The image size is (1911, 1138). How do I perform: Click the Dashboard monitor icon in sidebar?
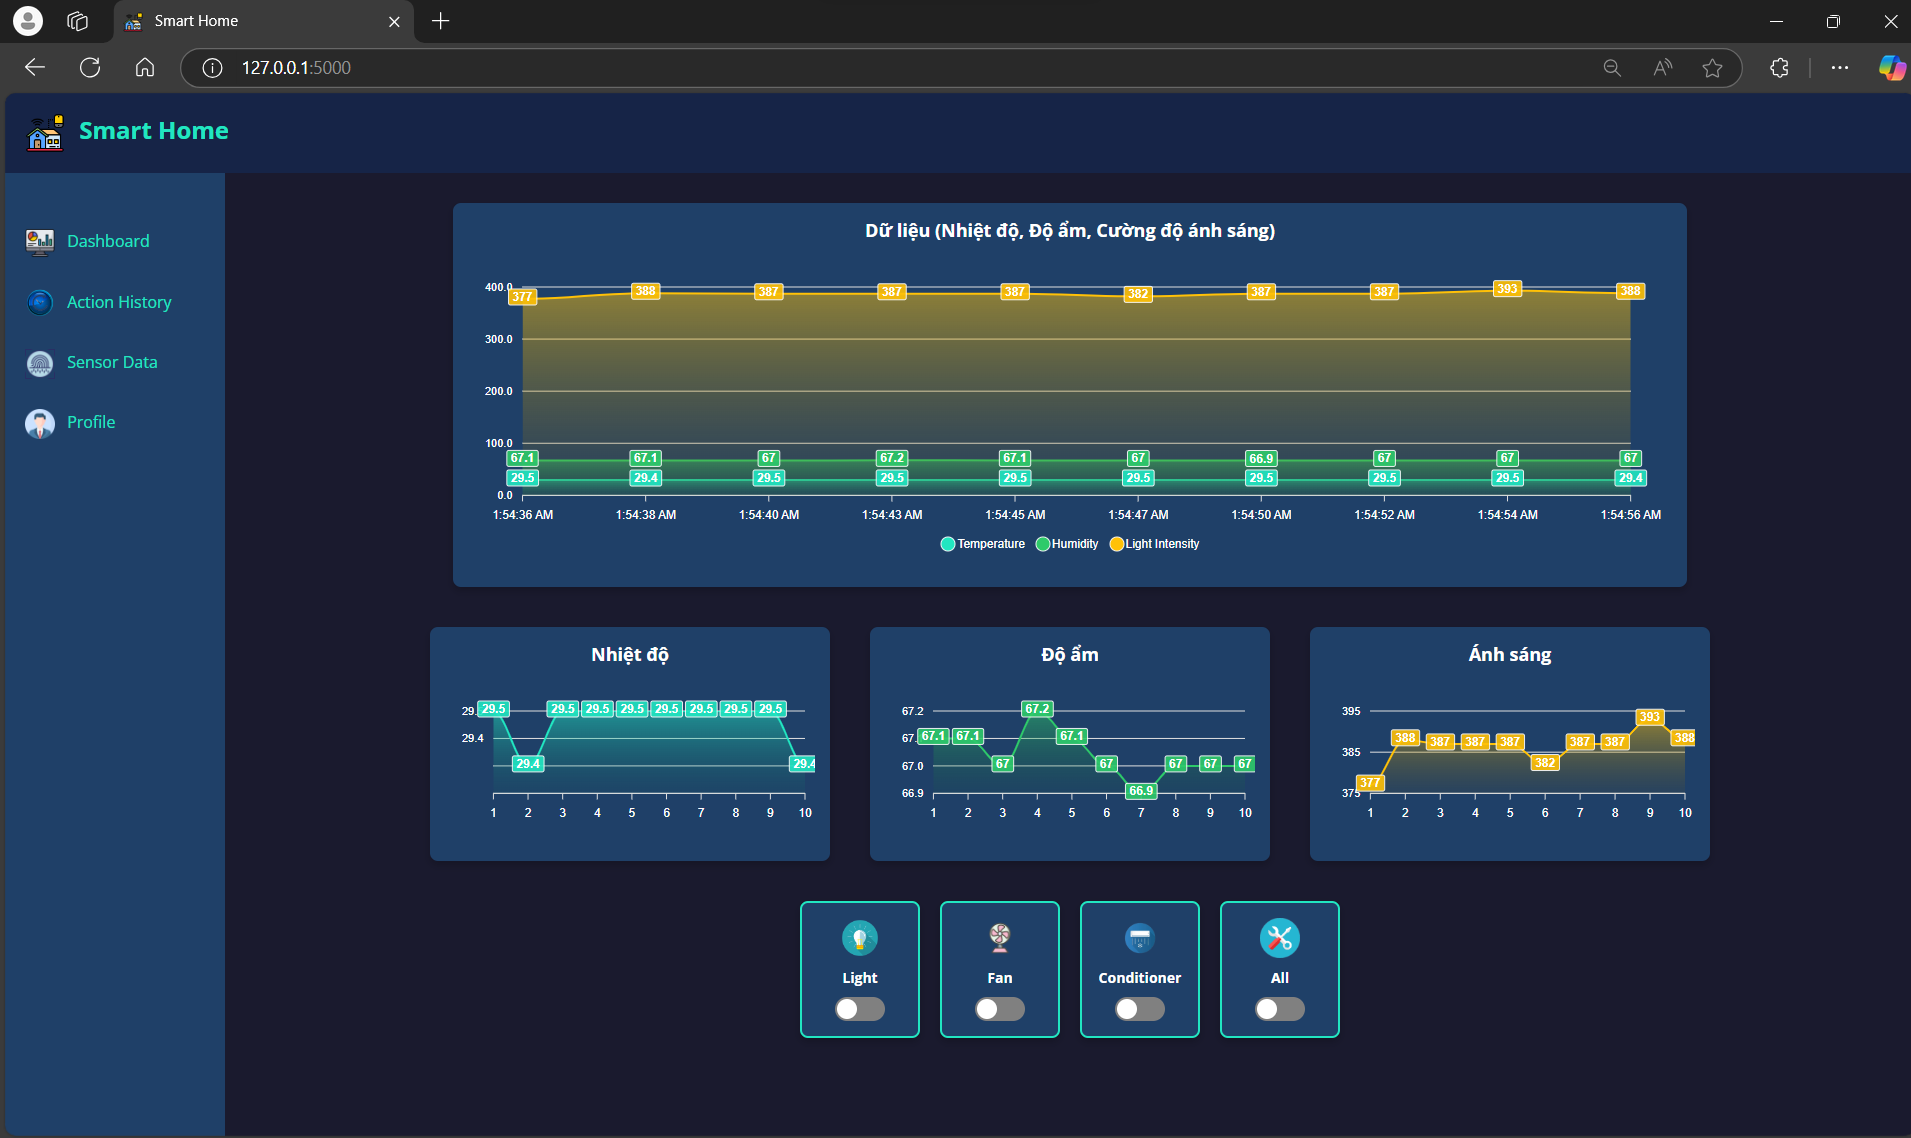pos(40,241)
